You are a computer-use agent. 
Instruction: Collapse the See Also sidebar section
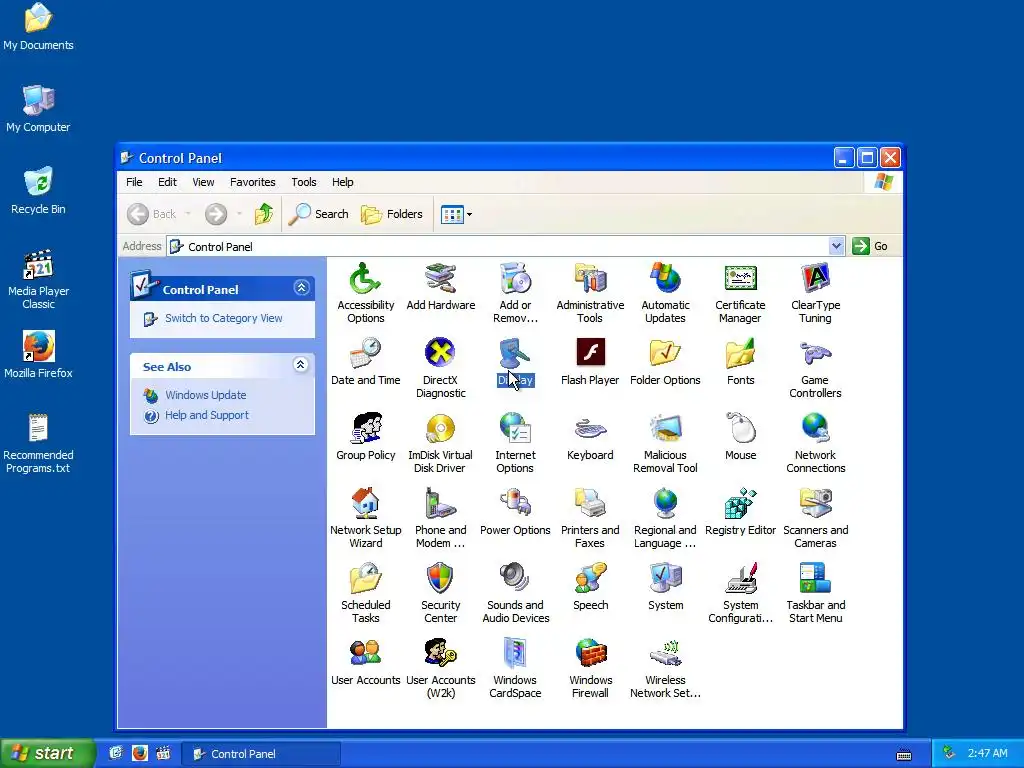coord(300,364)
